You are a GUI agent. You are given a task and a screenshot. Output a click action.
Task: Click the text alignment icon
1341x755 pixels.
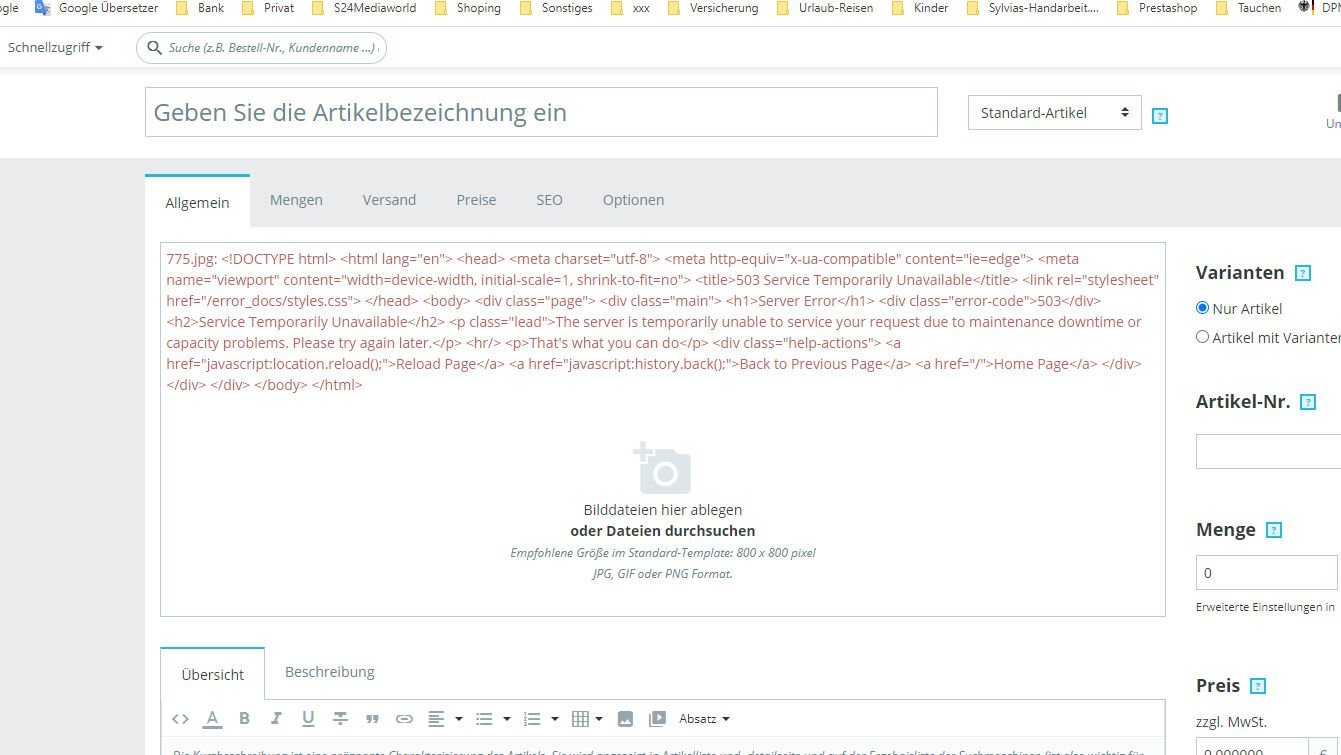click(x=436, y=719)
